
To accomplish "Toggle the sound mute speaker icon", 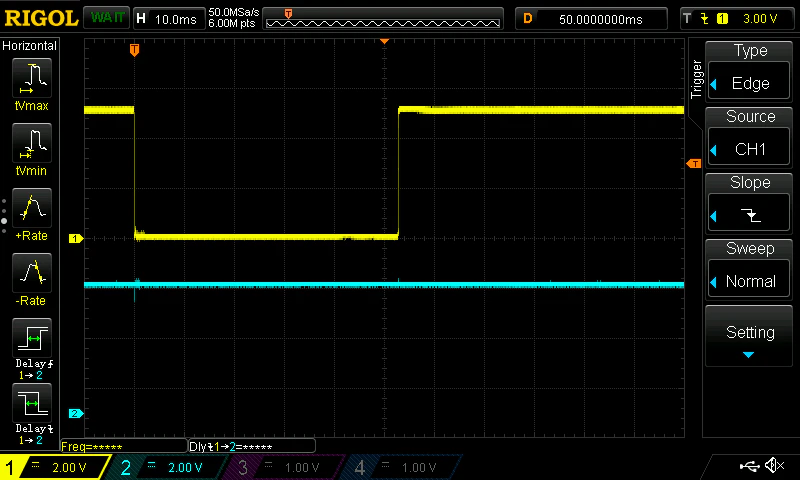I will [x=774, y=465].
